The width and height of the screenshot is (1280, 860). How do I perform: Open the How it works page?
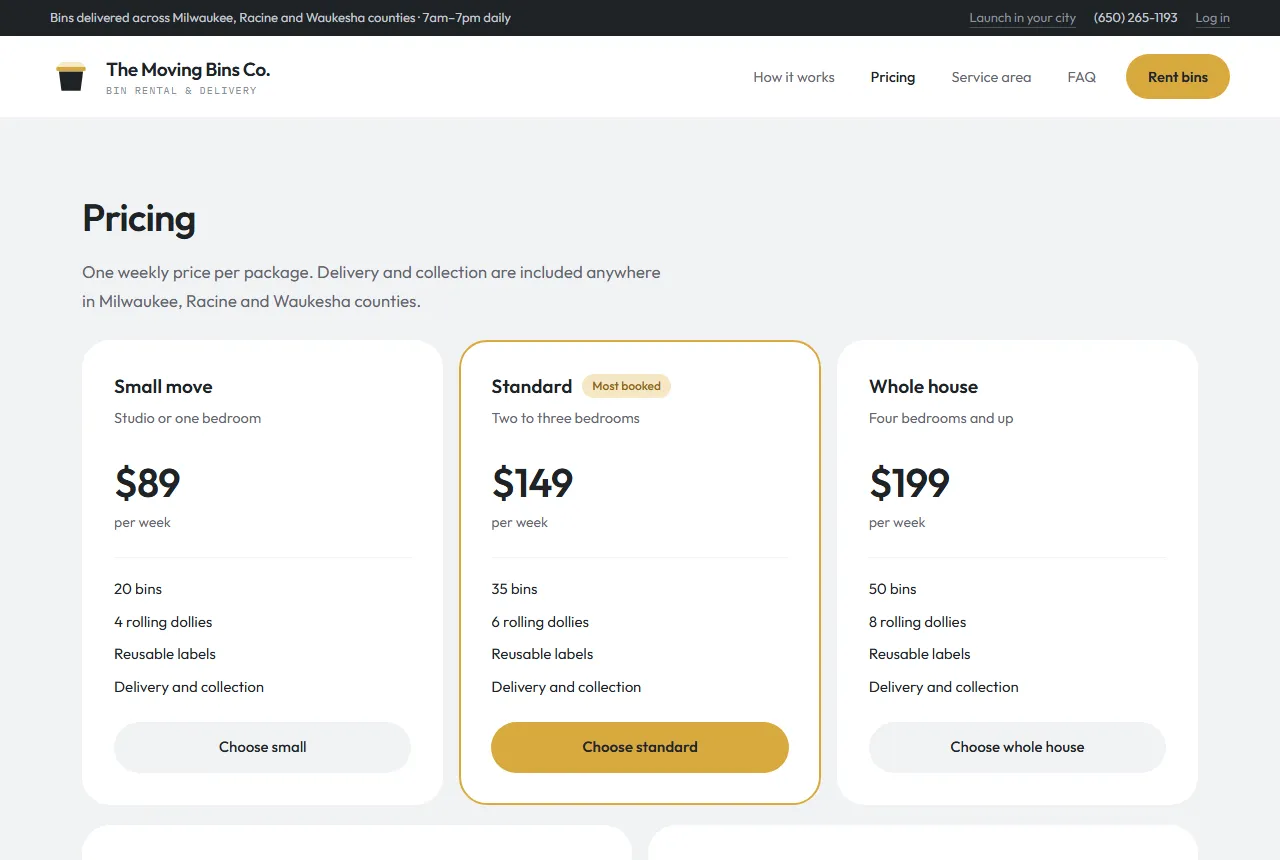[794, 77]
